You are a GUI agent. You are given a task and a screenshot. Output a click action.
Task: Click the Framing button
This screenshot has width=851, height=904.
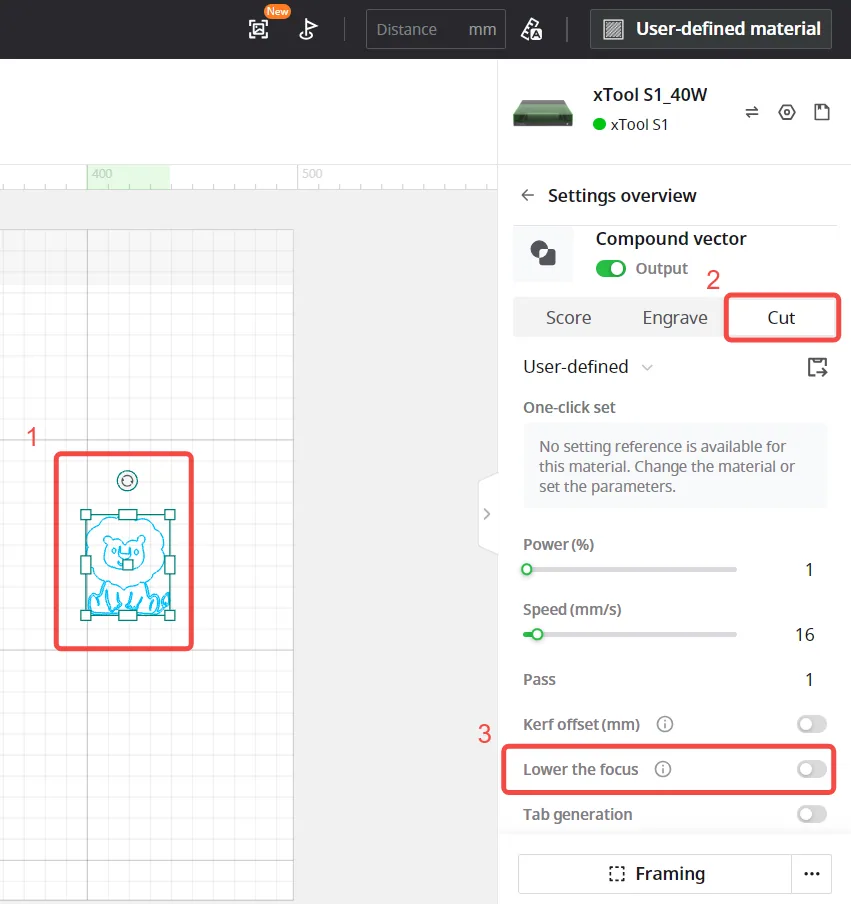point(655,874)
